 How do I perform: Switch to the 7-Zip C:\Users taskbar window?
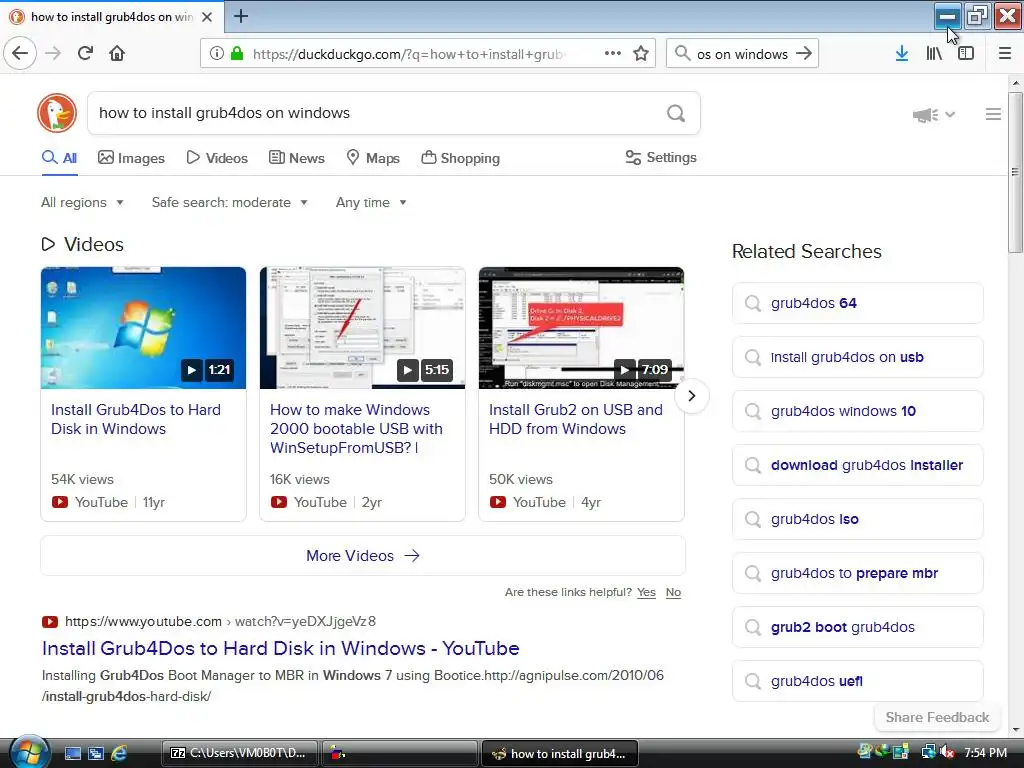point(238,753)
